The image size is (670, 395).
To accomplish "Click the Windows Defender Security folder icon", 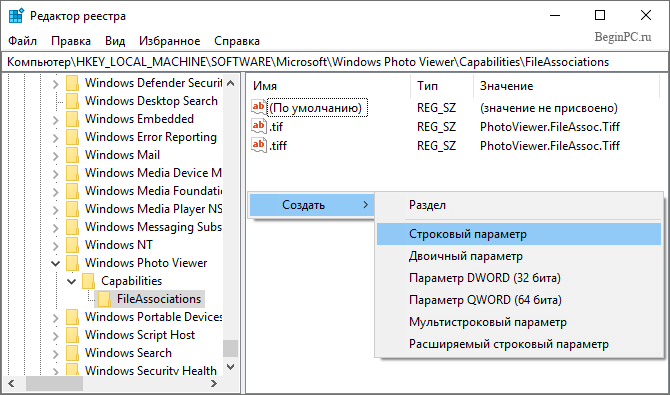I will [73, 83].
